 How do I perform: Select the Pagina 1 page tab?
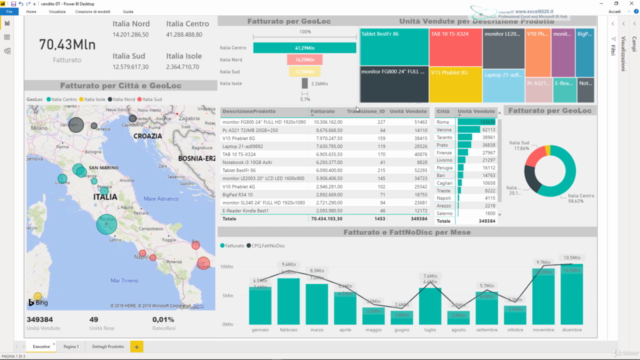tap(71, 347)
